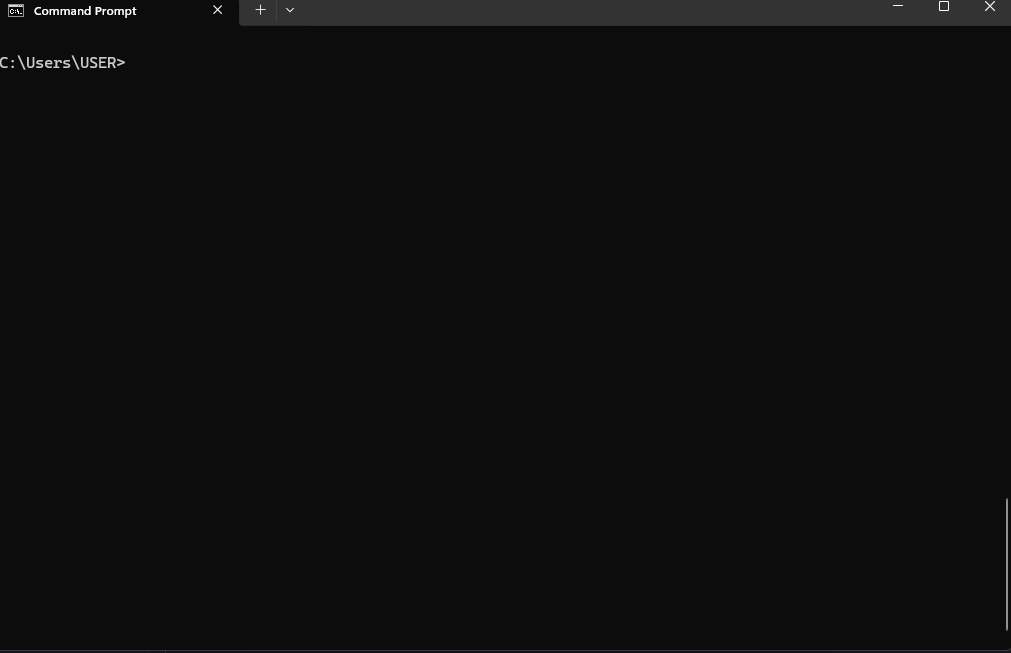Select the Command Prompt tab title

pos(84,11)
